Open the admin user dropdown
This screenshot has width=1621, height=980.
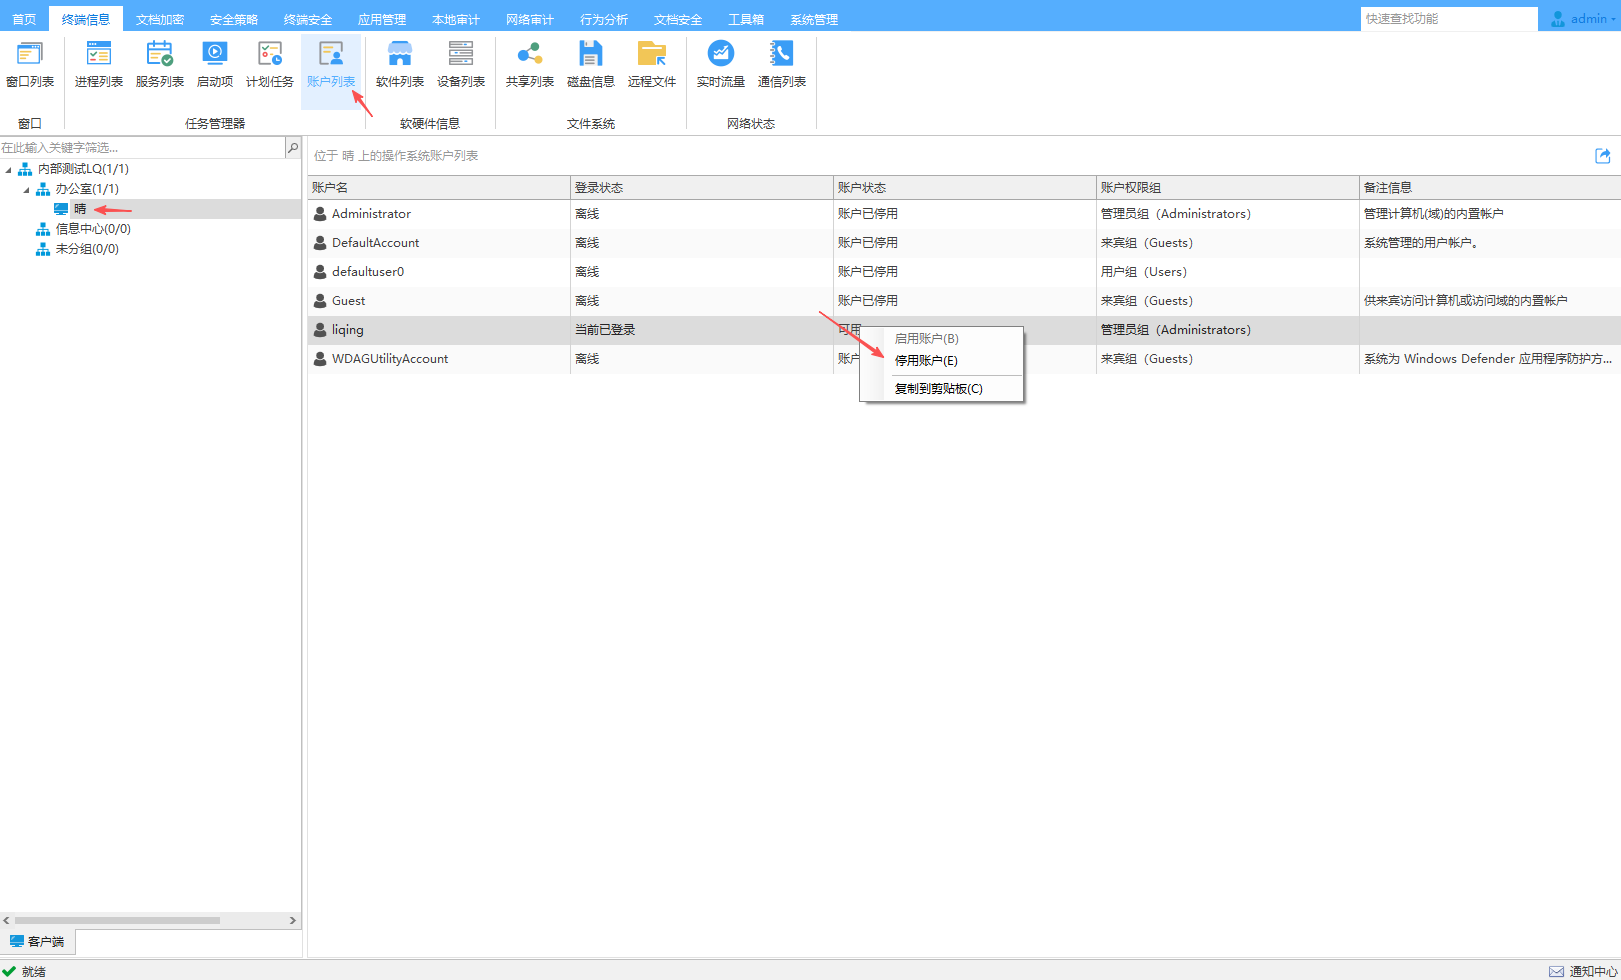click(1585, 19)
